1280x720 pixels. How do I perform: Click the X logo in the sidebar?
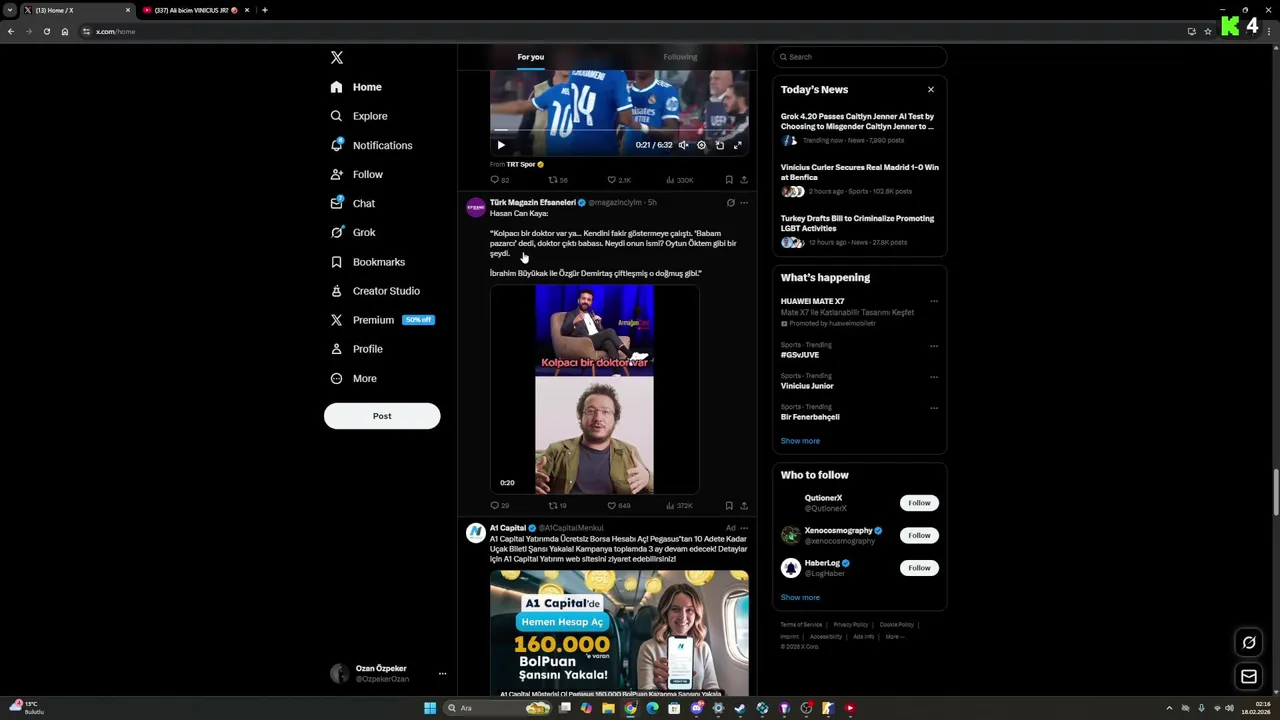pyautogui.click(x=337, y=58)
